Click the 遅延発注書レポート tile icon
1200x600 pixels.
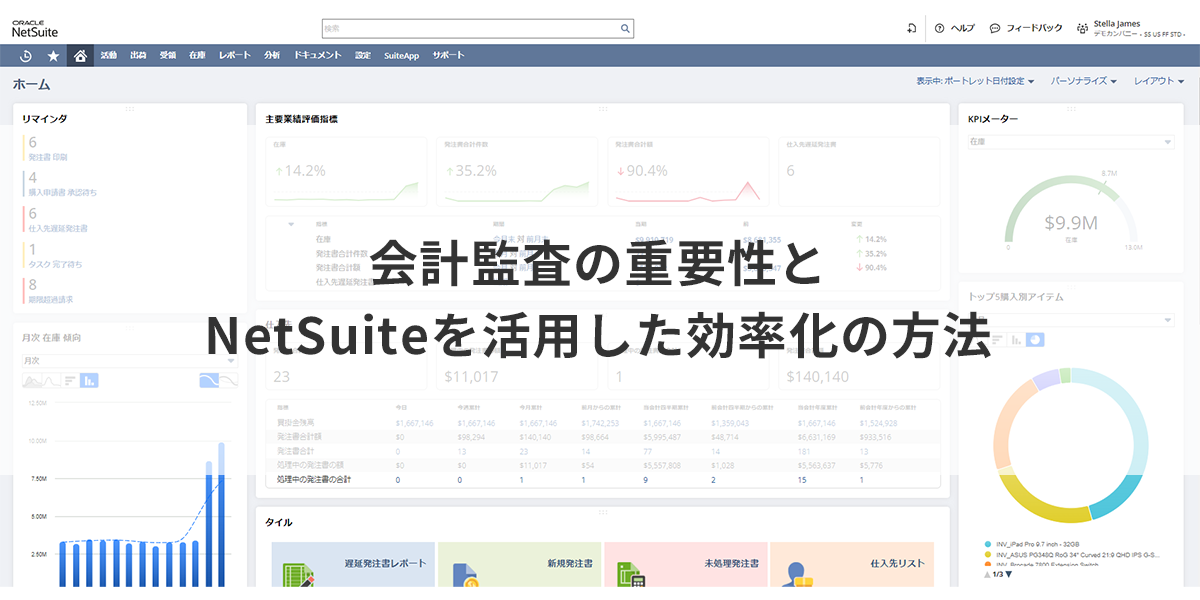(x=299, y=576)
